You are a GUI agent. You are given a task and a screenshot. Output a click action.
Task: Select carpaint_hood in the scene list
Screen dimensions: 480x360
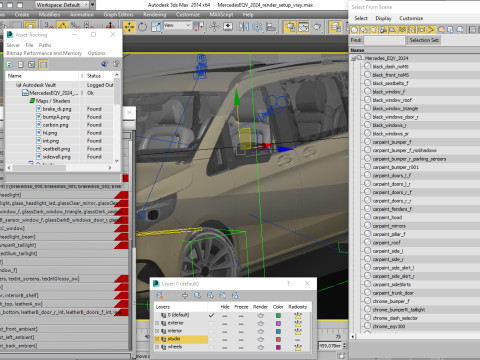[387, 218]
